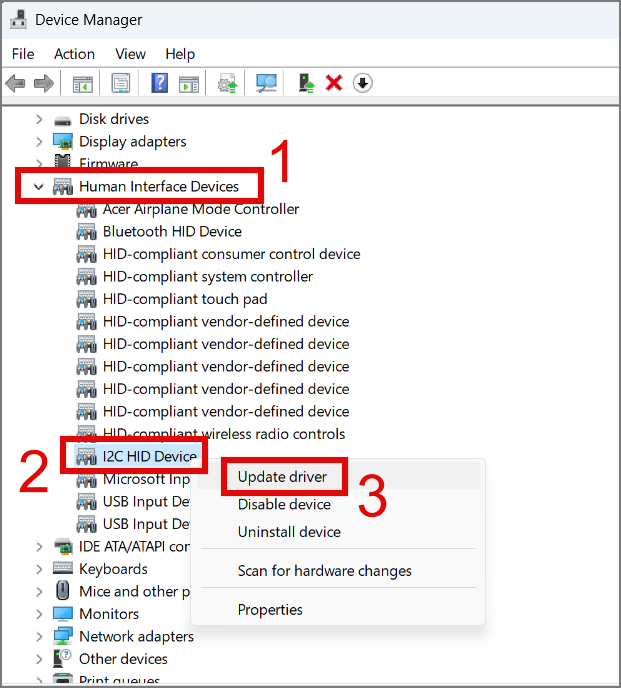Viewport: 621px width, 688px height.
Task: Click Show/Hide Action Pane toolbar icon
Action: pyautogui.click(x=189, y=83)
